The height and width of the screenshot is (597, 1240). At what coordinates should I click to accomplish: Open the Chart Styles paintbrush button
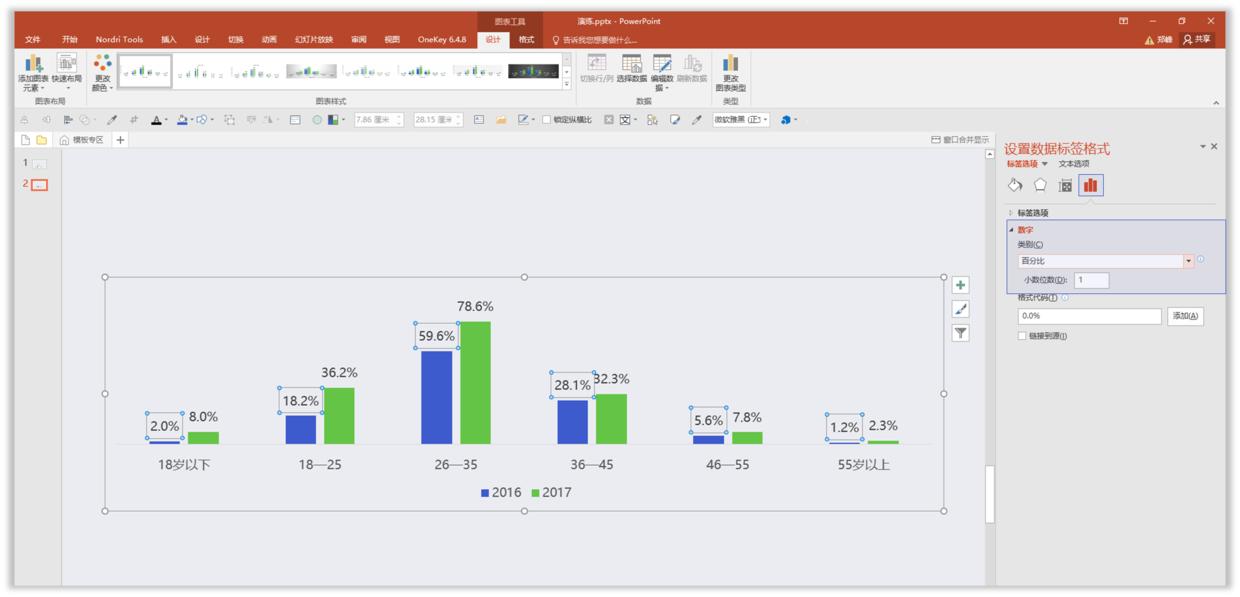960,309
